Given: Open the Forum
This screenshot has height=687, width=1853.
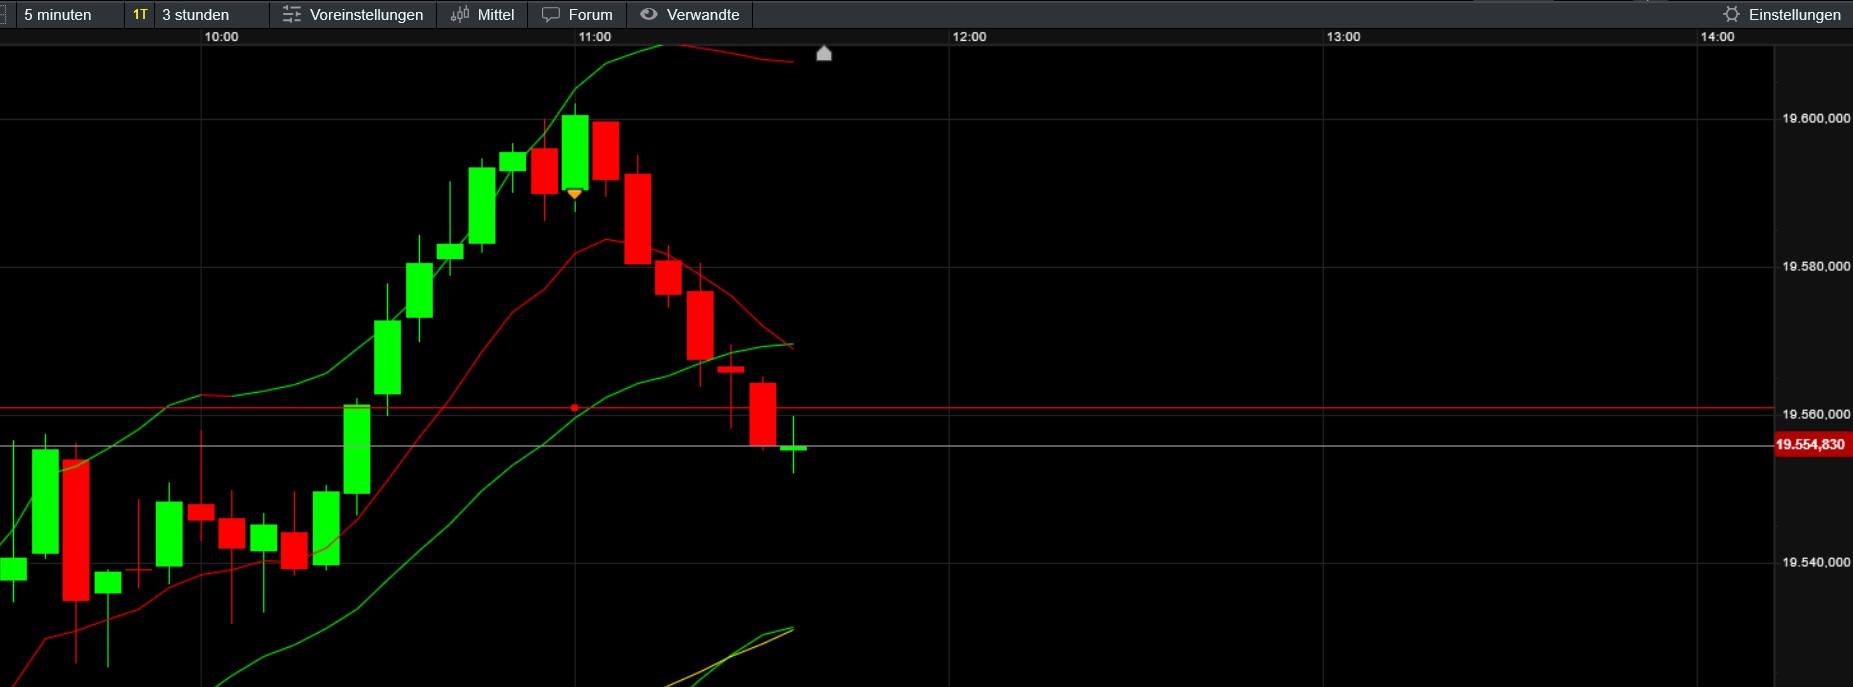Looking at the screenshot, I should point(577,14).
